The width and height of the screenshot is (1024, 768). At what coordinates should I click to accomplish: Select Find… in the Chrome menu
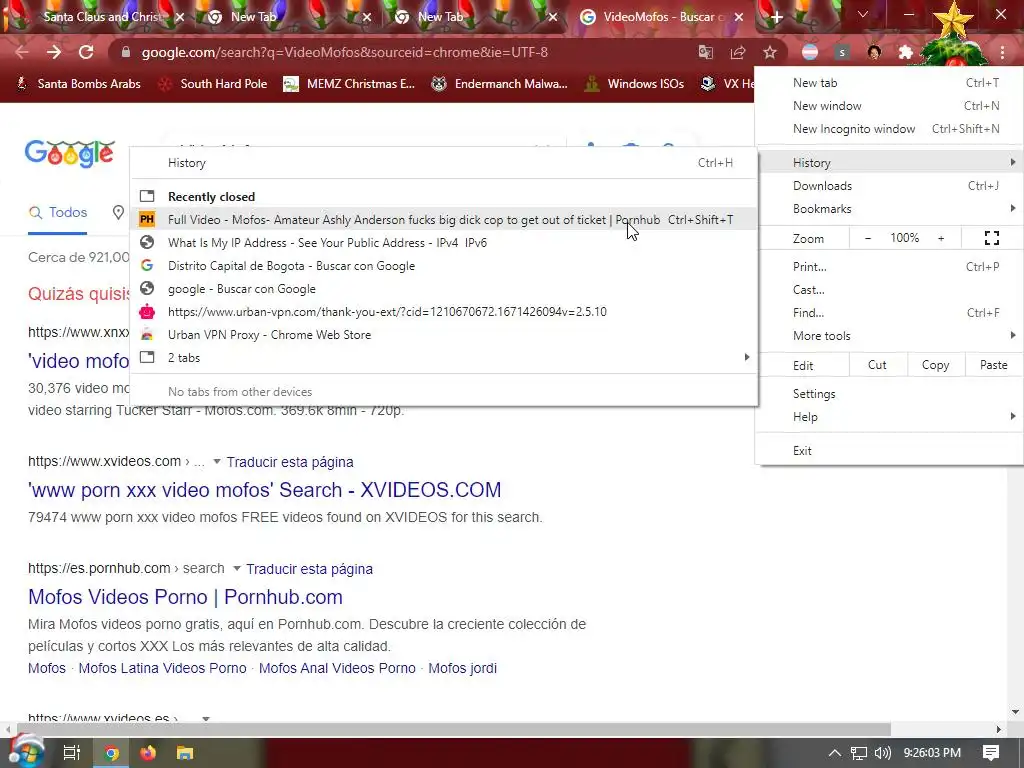point(889,313)
